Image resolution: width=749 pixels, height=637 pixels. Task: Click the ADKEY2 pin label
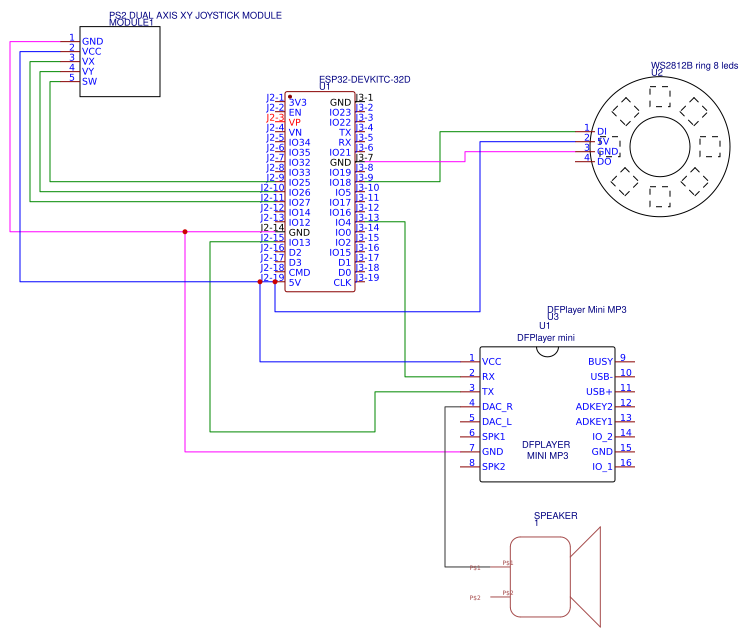pyautogui.click(x=594, y=407)
